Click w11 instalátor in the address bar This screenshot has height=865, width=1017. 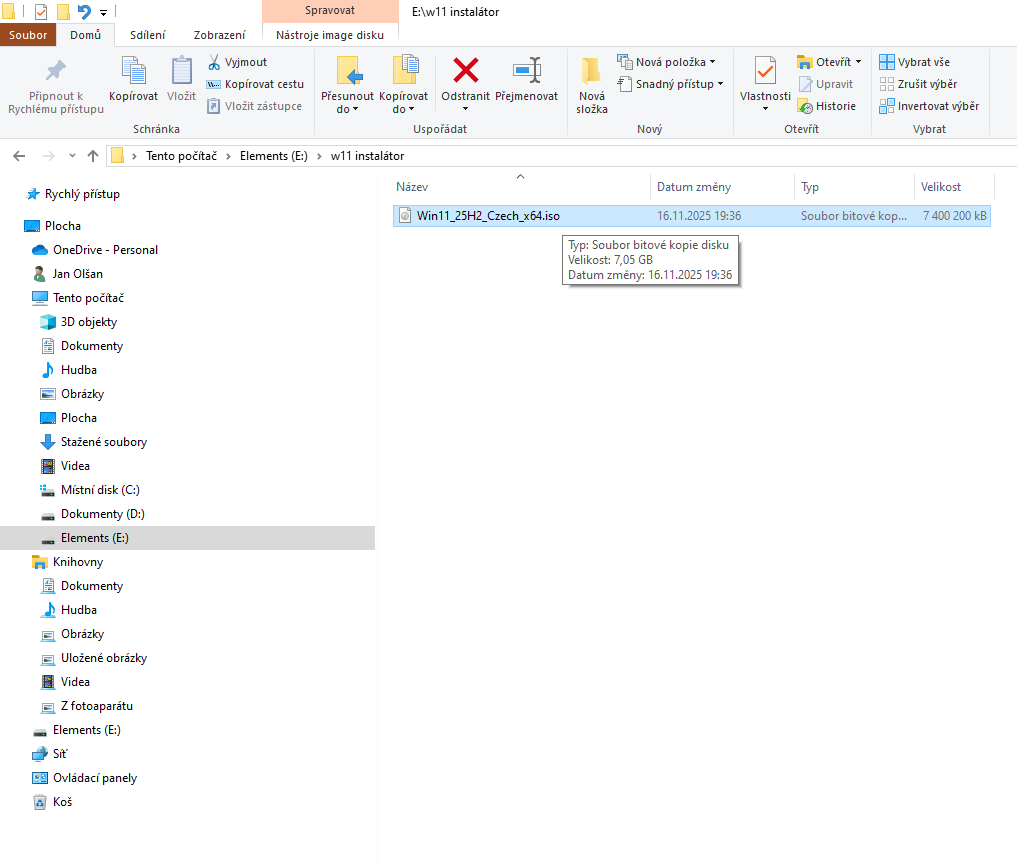tap(367, 156)
